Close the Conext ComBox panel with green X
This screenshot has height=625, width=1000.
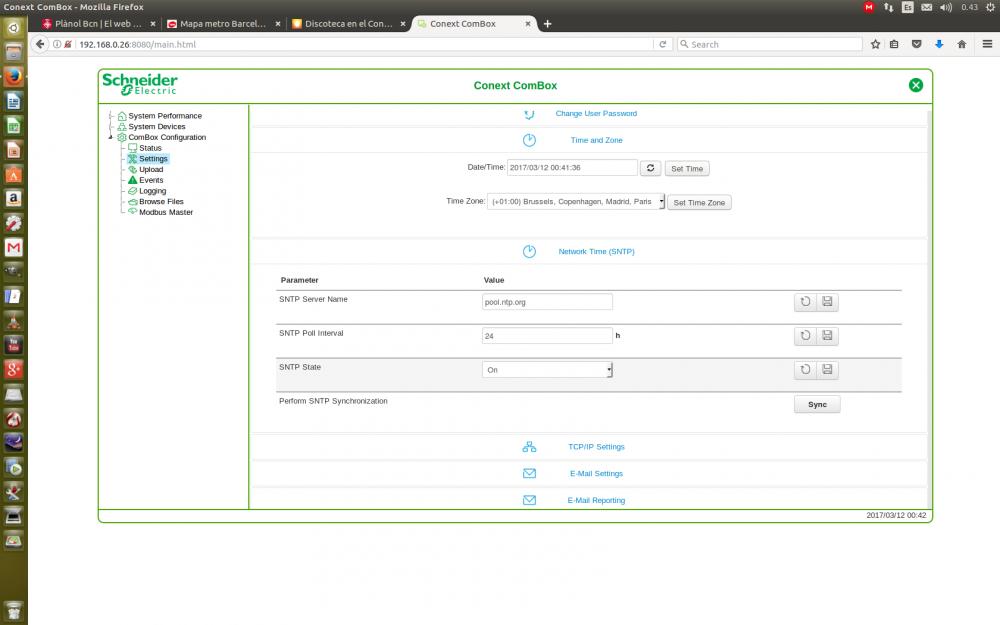pyautogui.click(x=916, y=85)
